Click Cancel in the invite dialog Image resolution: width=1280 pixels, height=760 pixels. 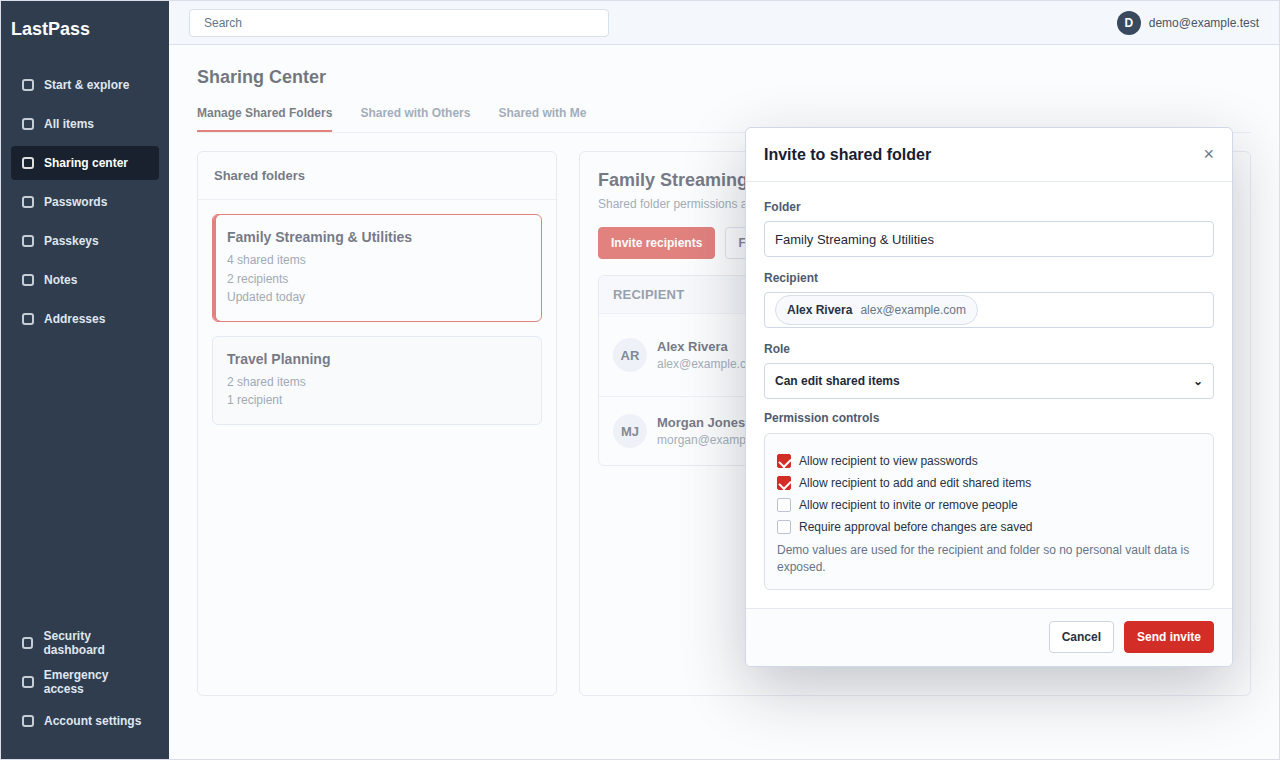coord(1081,637)
